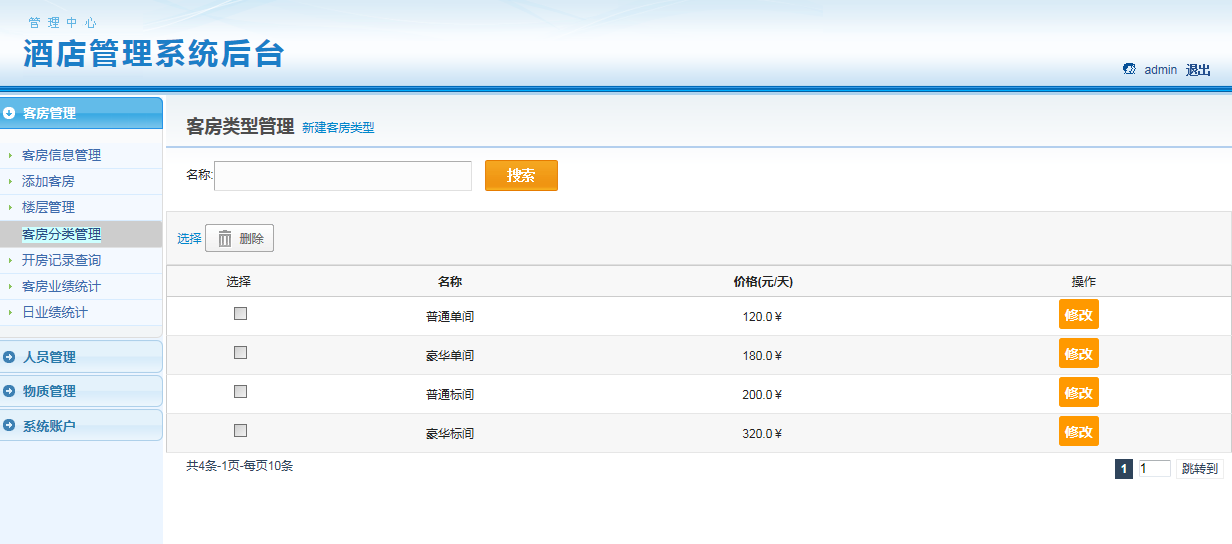This screenshot has height=544, width=1232.
Task: Expand 系统账户 section arrow icon
Action: click(x=9, y=425)
